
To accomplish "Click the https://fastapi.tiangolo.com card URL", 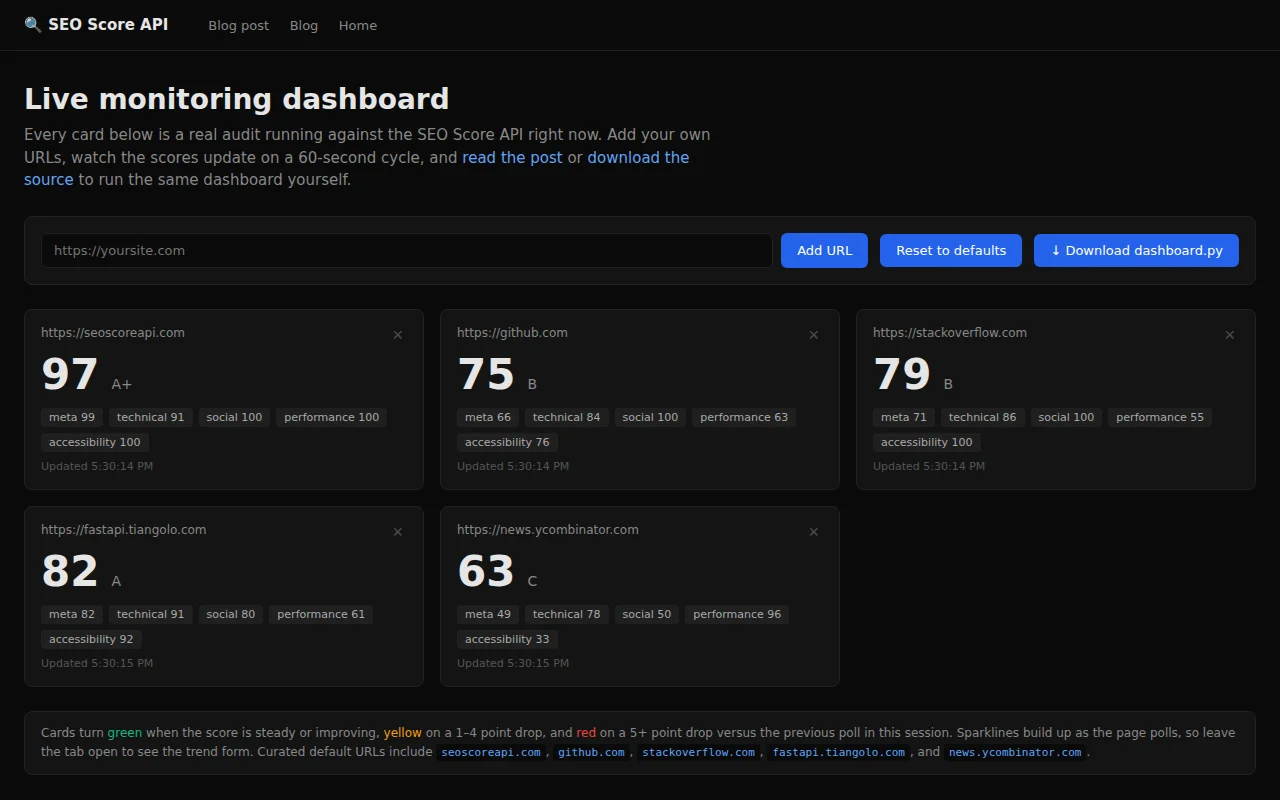I will tap(124, 530).
